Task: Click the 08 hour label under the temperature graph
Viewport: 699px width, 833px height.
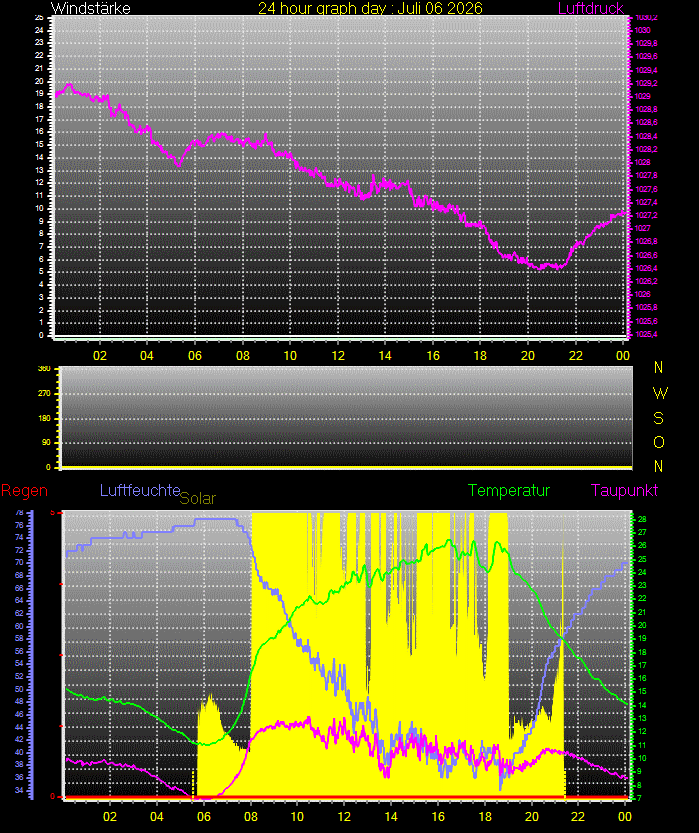Action: [x=251, y=817]
